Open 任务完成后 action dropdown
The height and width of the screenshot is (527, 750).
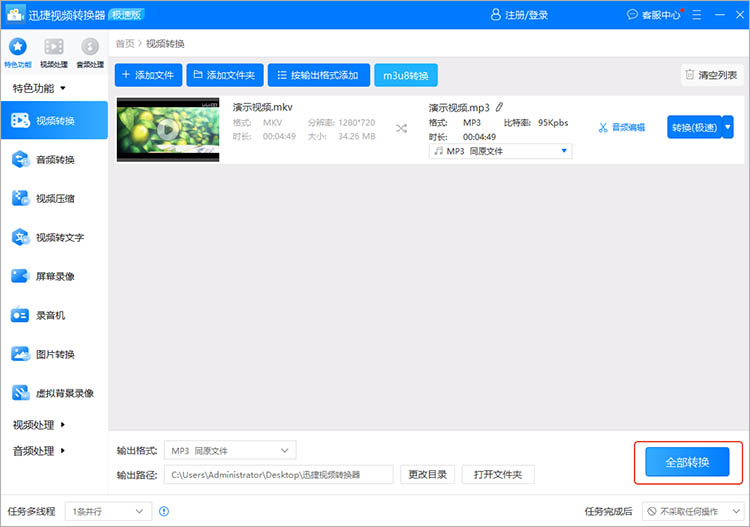(x=693, y=511)
